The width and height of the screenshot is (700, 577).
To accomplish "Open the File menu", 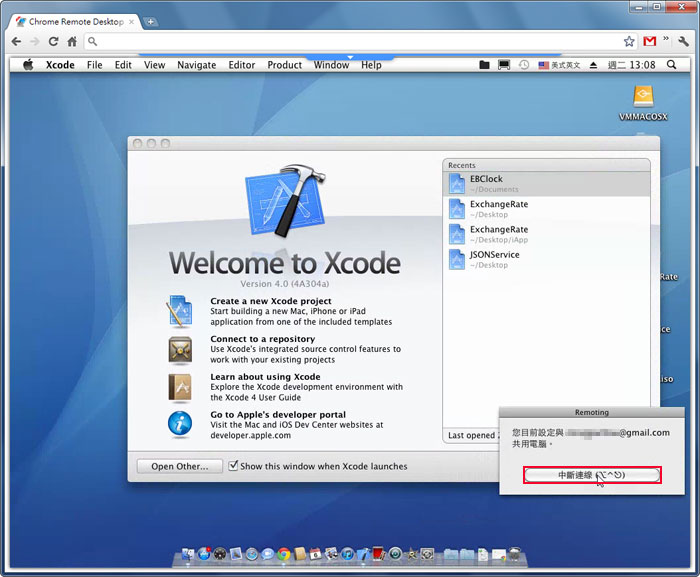I will [x=94, y=65].
